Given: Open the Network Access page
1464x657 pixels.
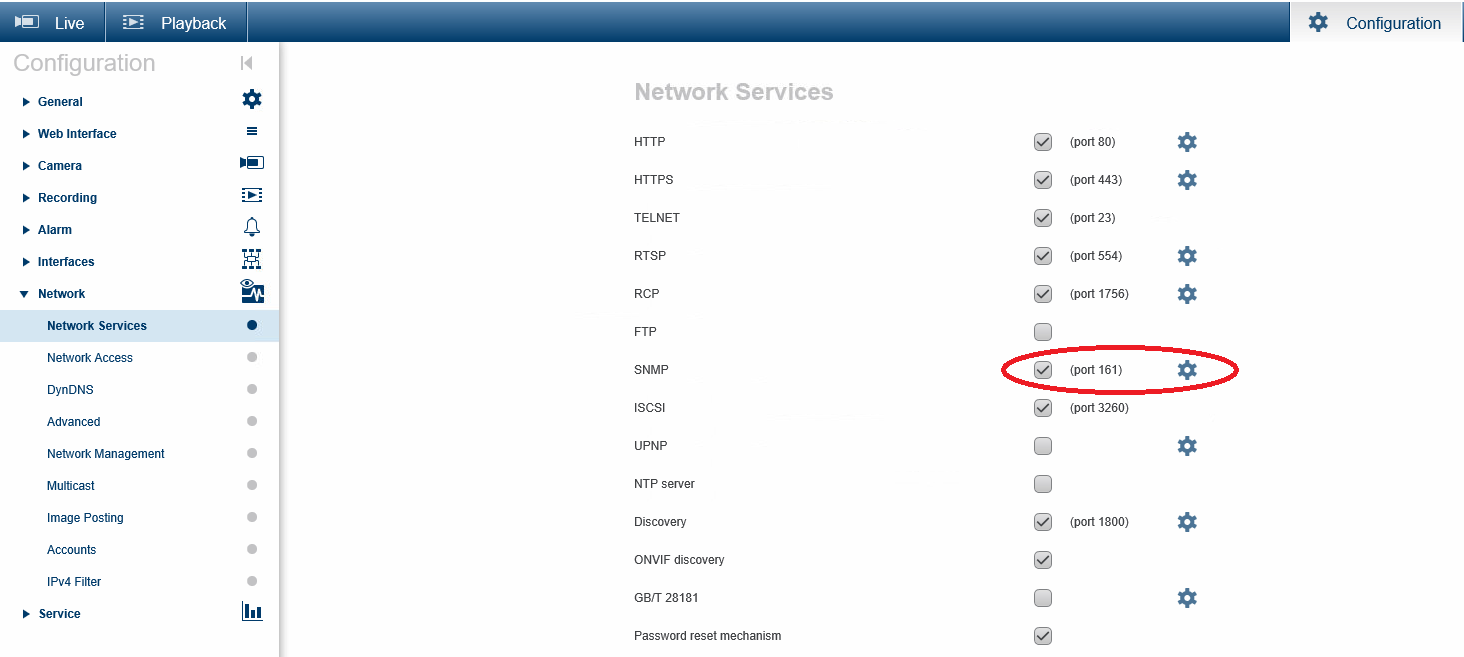Looking at the screenshot, I should (89, 358).
